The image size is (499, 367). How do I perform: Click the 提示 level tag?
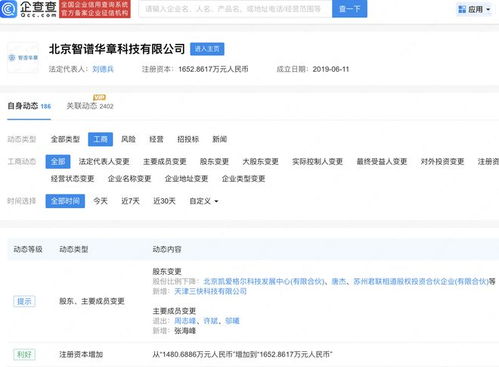[x=24, y=301]
